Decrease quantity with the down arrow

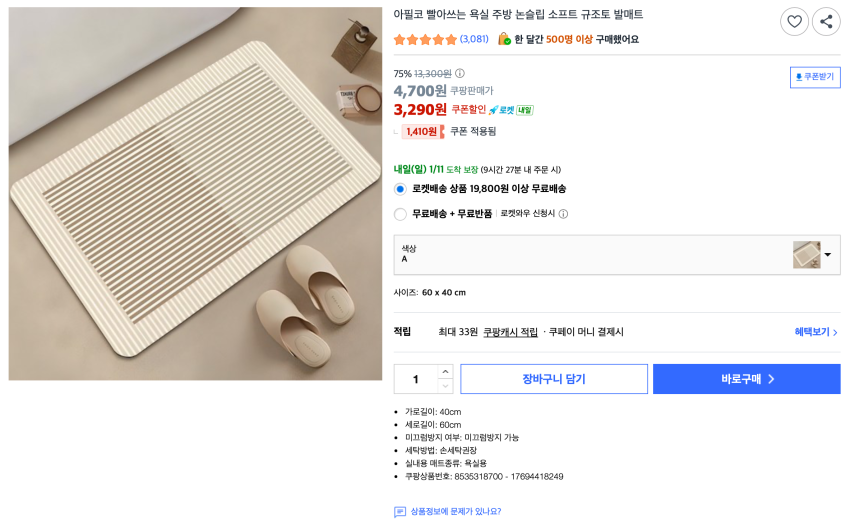445,386
